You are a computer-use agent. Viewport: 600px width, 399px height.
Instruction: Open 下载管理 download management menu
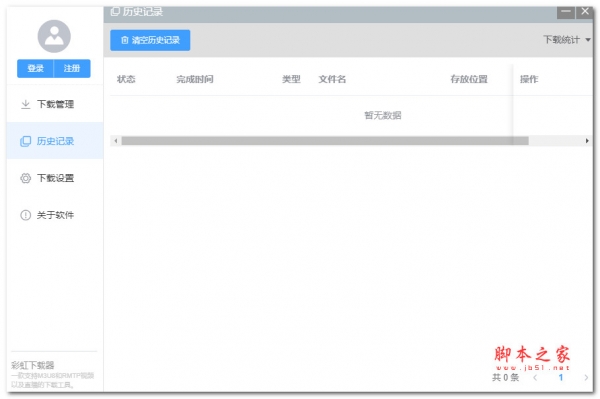(x=55, y=104)
